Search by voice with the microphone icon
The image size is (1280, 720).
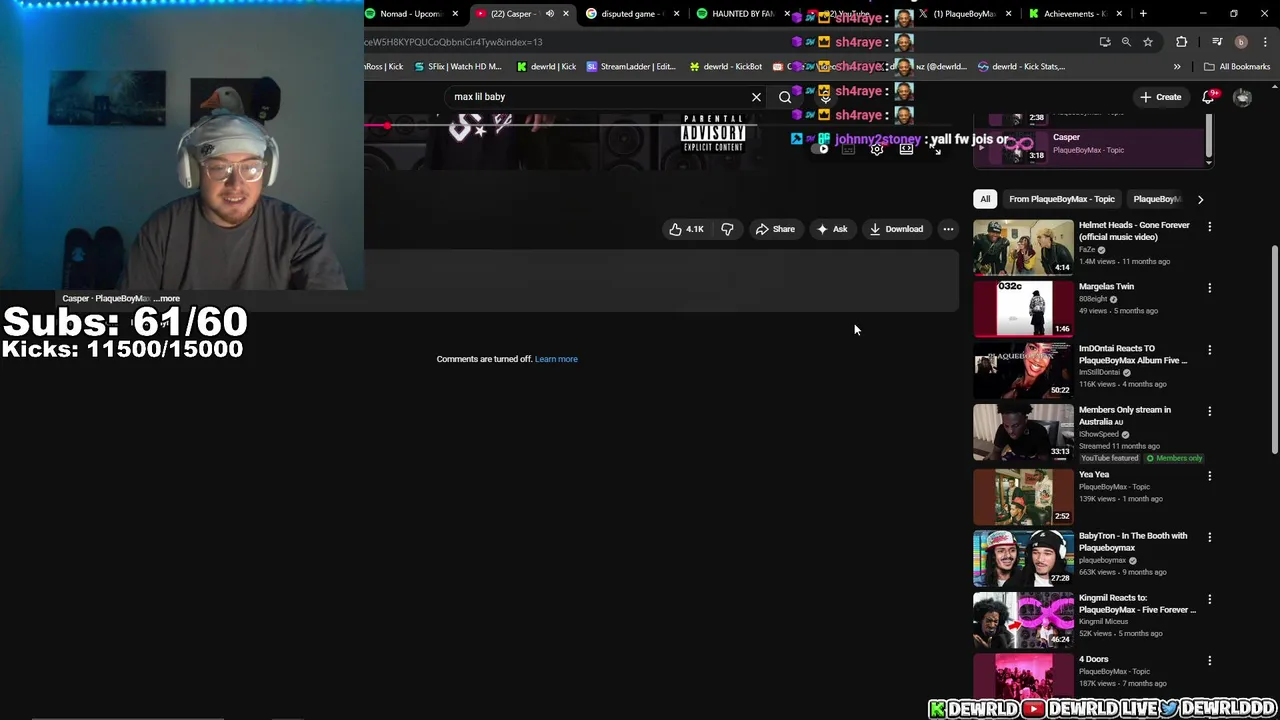coord(825,97)
